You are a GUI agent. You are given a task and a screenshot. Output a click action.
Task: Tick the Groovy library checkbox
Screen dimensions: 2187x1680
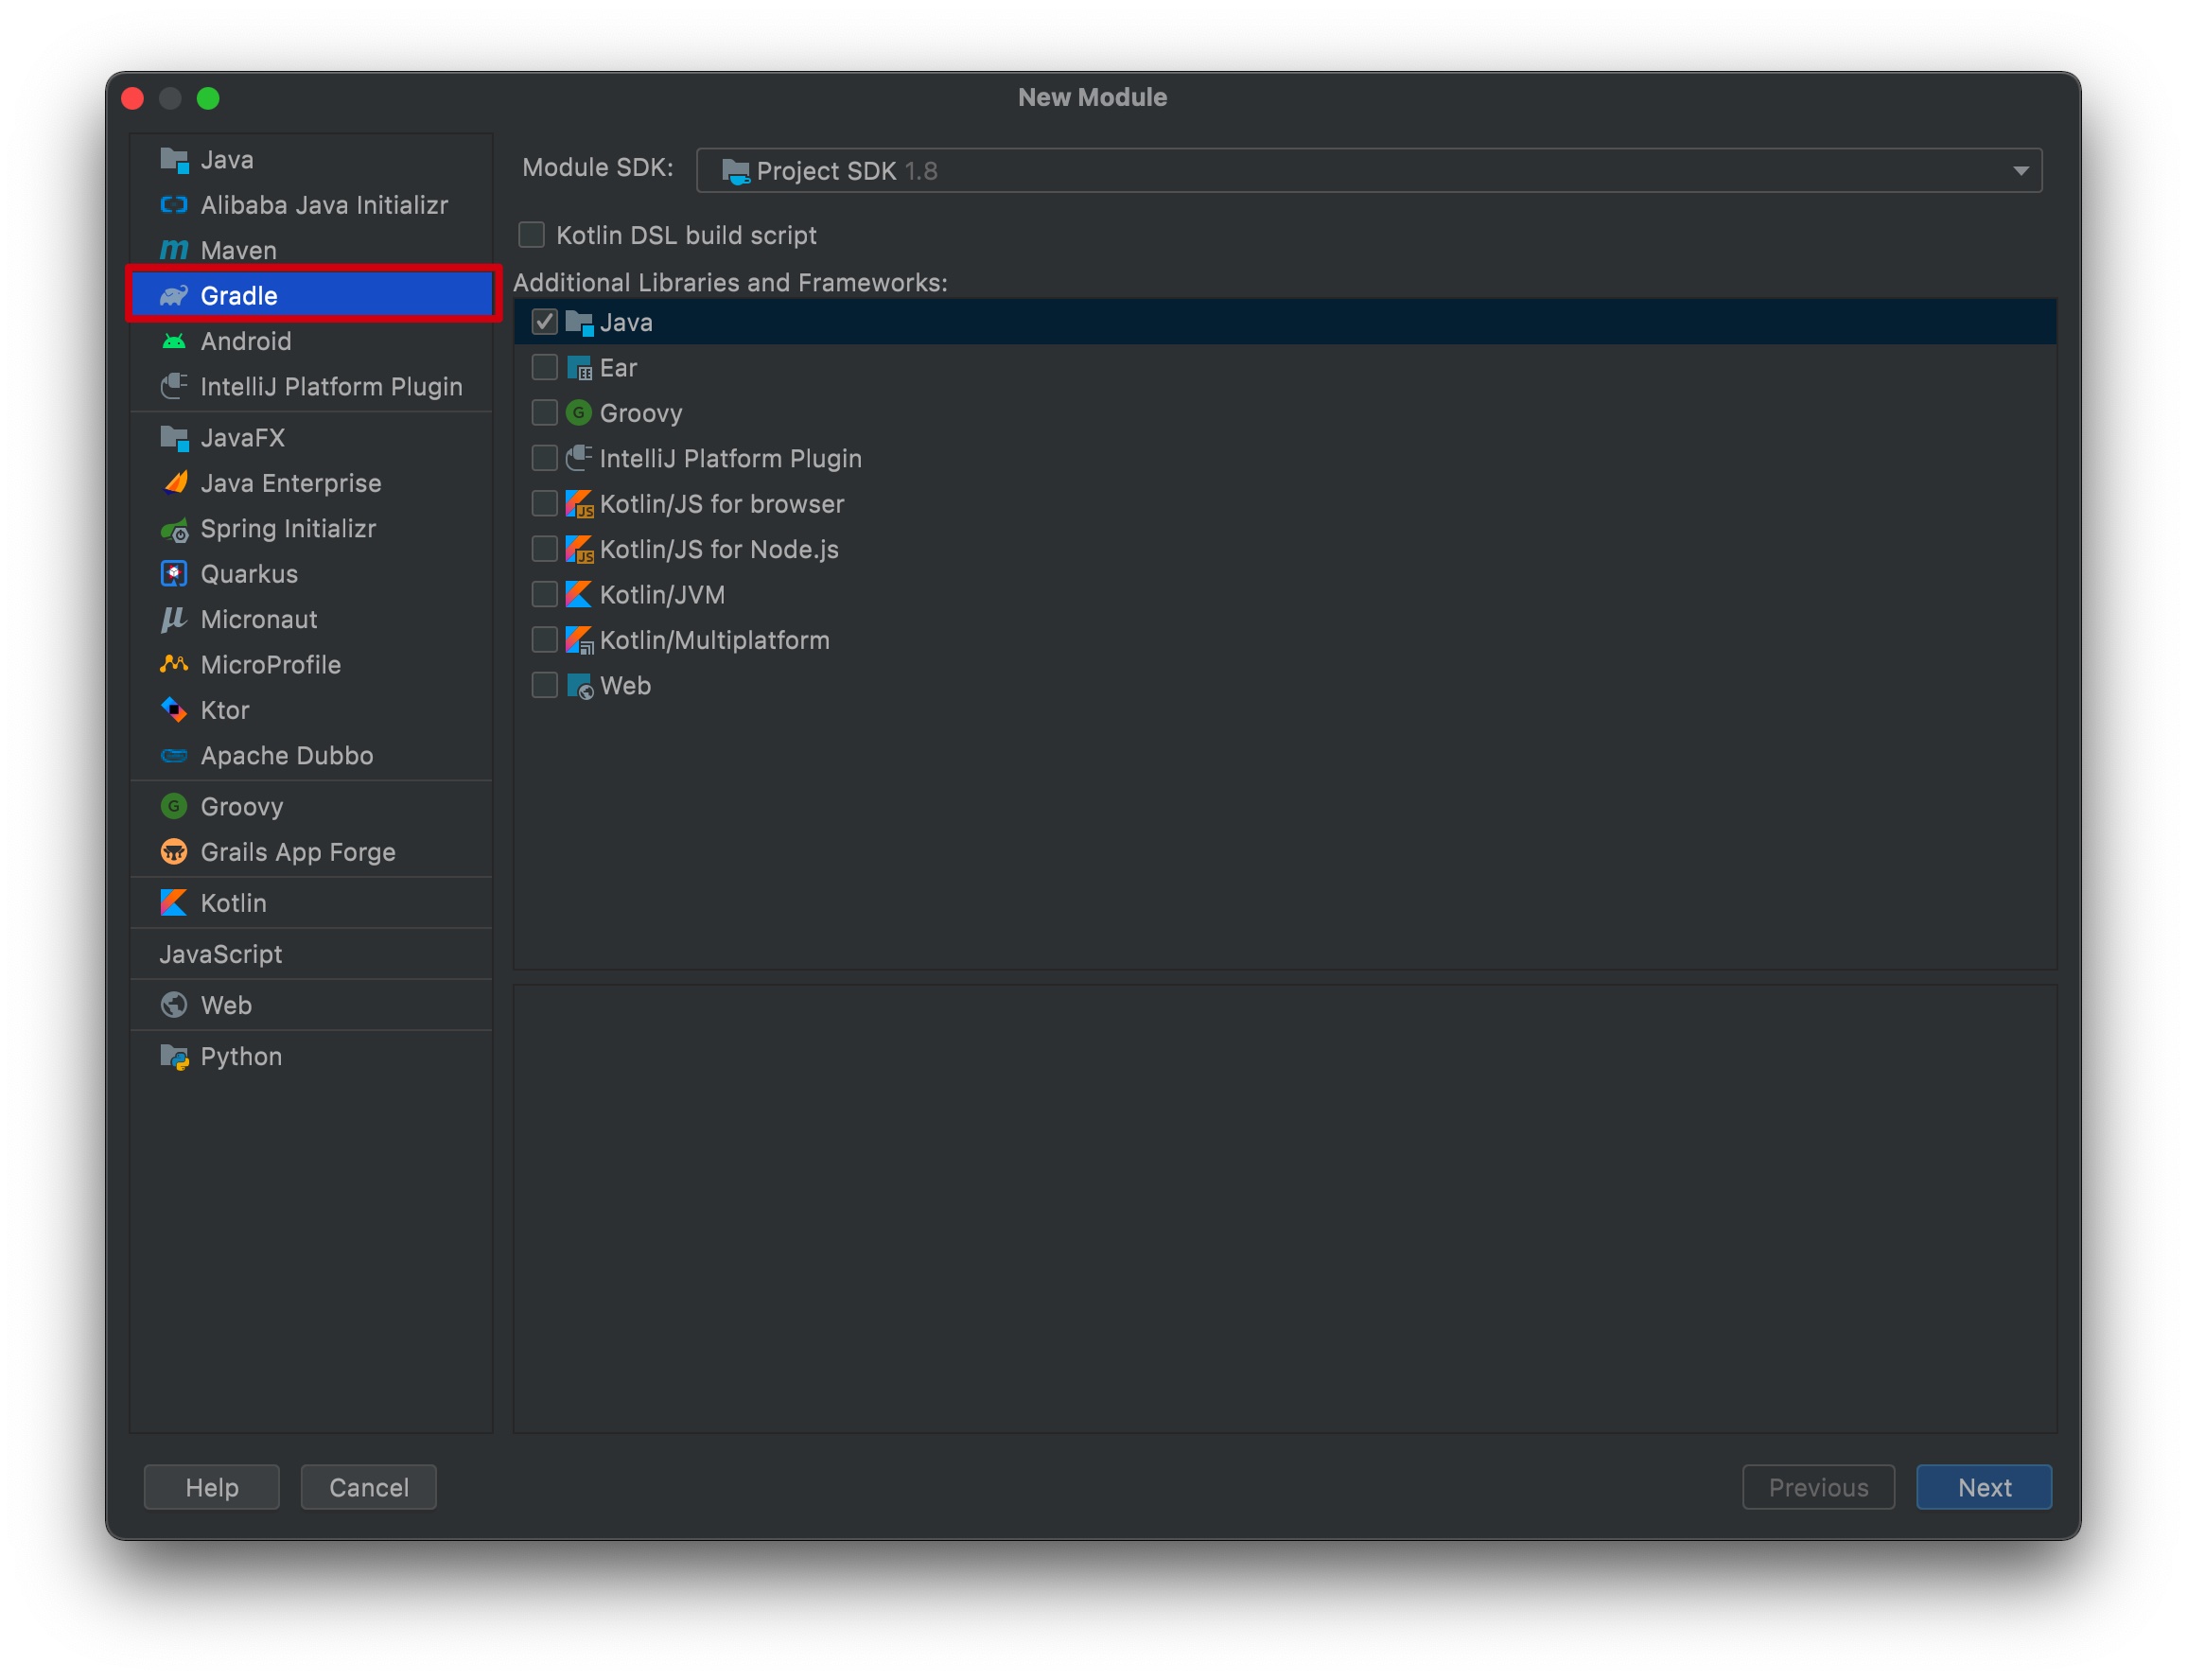click(x=544, y=413)
